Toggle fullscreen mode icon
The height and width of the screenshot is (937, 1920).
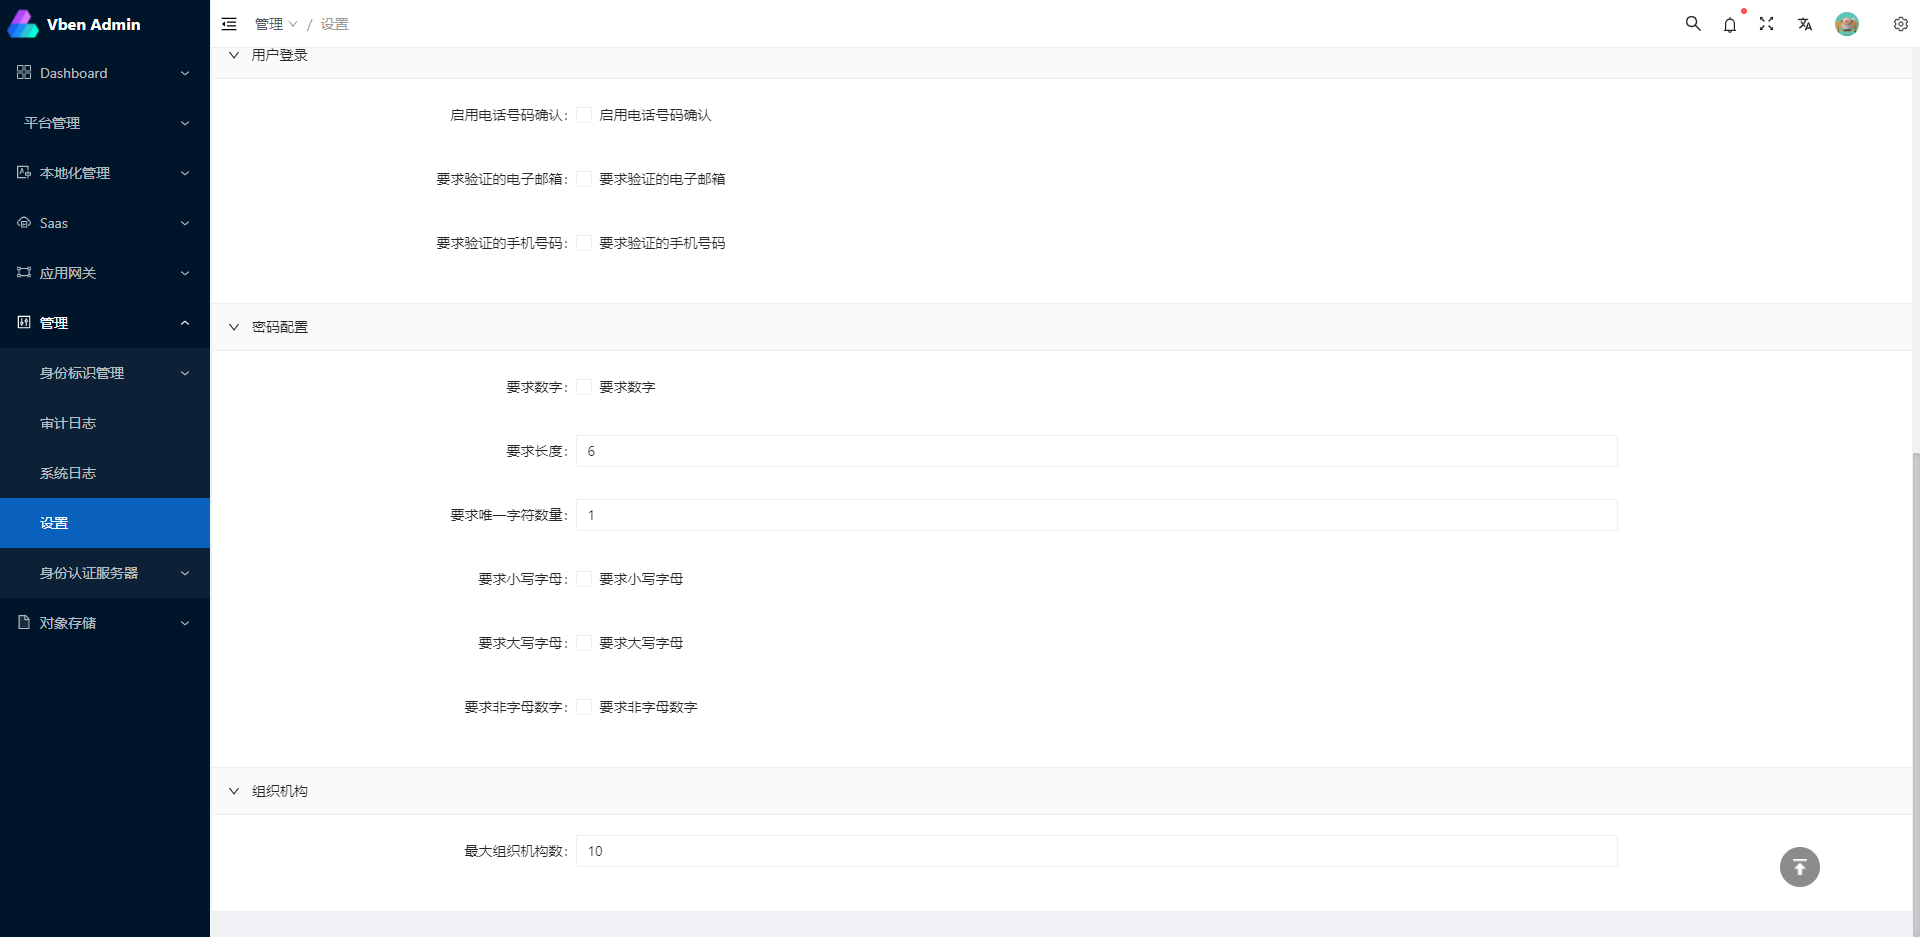tap(1766, 24)
